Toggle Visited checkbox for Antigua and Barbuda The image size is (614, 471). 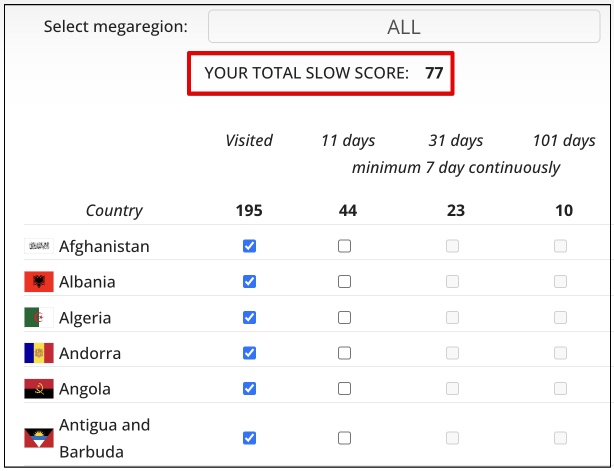pos(250,438)
